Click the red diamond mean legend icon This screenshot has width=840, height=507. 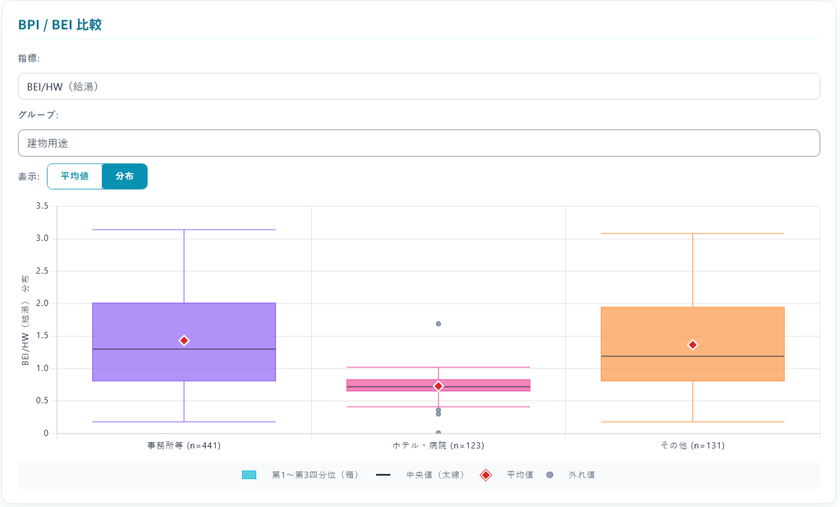486,475
